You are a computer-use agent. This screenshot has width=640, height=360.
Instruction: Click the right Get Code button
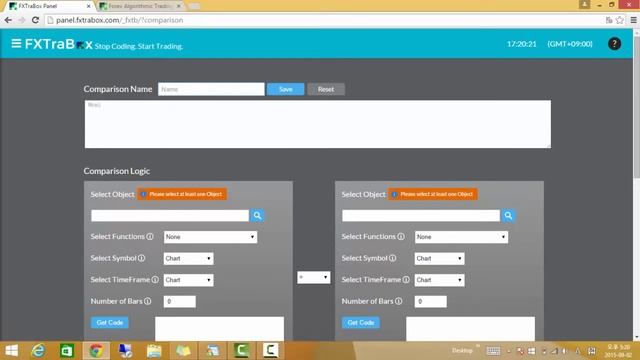[x=360, y=322]
